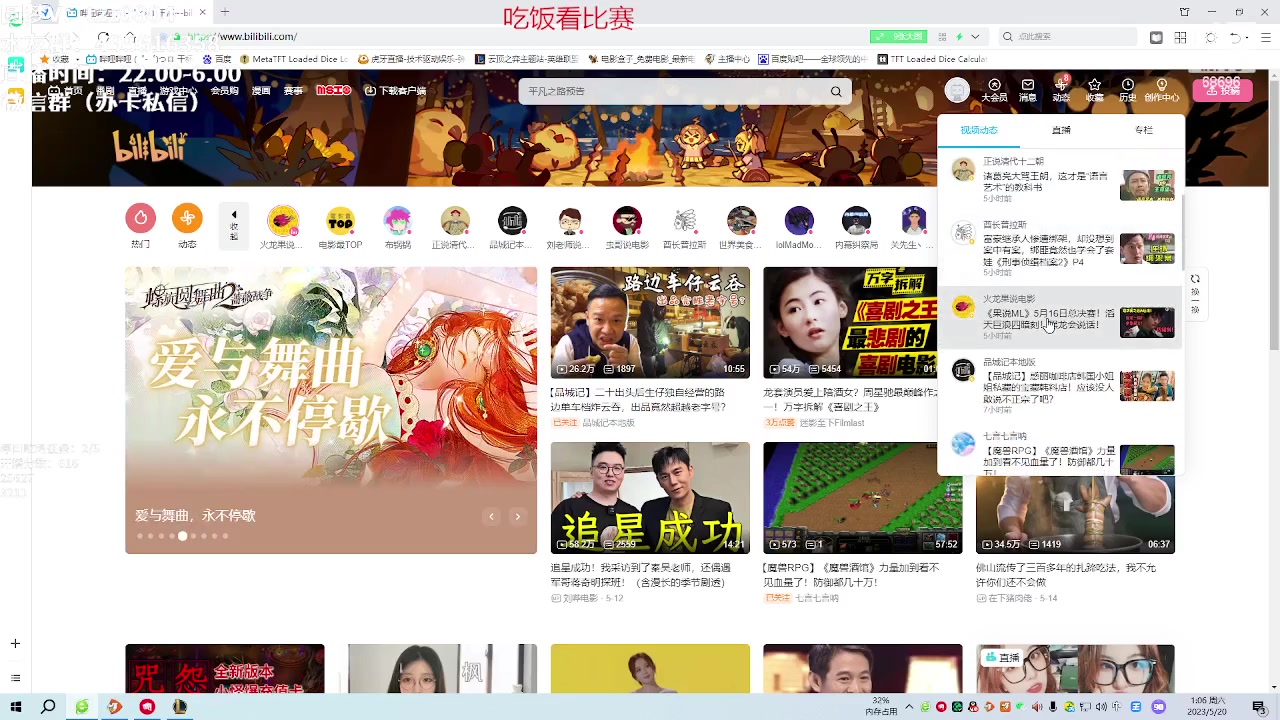Open the 《果说ML》 feed entry by 火龙果说电影
The height and width of the screenshot is (720, 1280).
point(1060,319)
